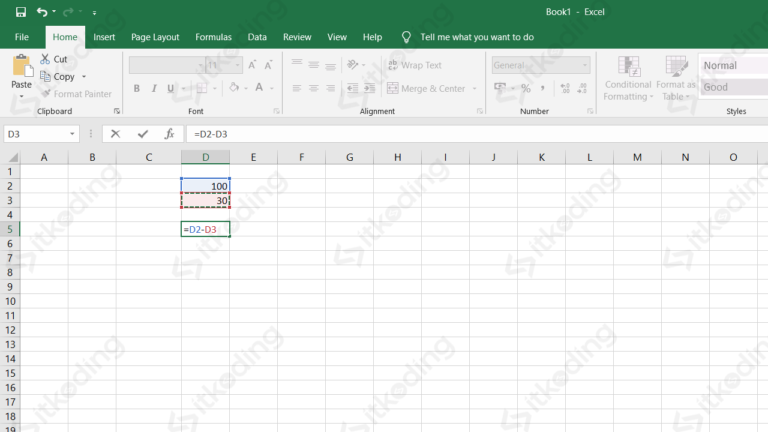Click the Tell me what you want to do box
This screenshot has height=432, width=768.
[477, 37]
